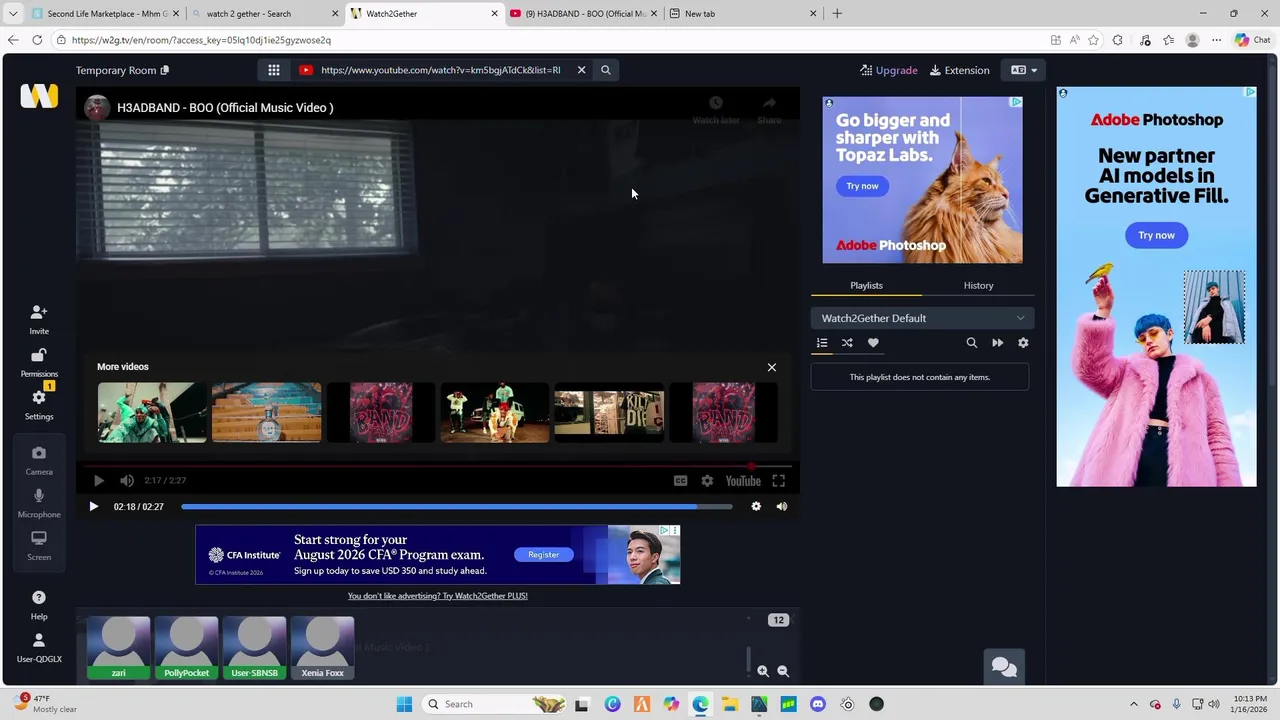Click the H3ADBAND channel avatar
Viewport: 1280px width, 720px height.
pos(97,107)
